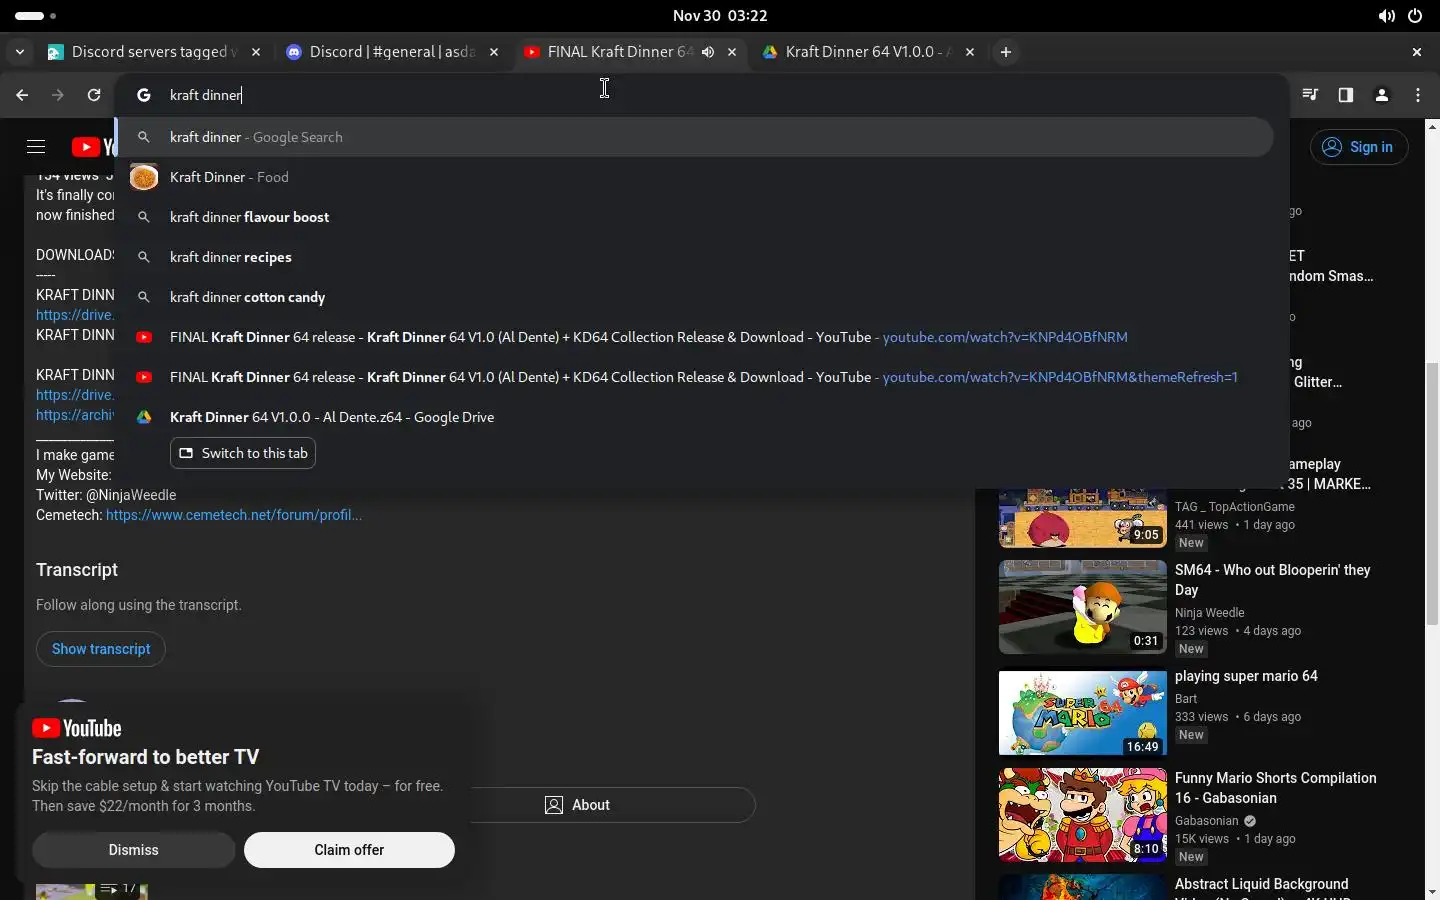Viewport: 1440px width, 900px height.
Task: Click the 'Twitter: @NinjaWeedle' text
Action: [106, 495]
